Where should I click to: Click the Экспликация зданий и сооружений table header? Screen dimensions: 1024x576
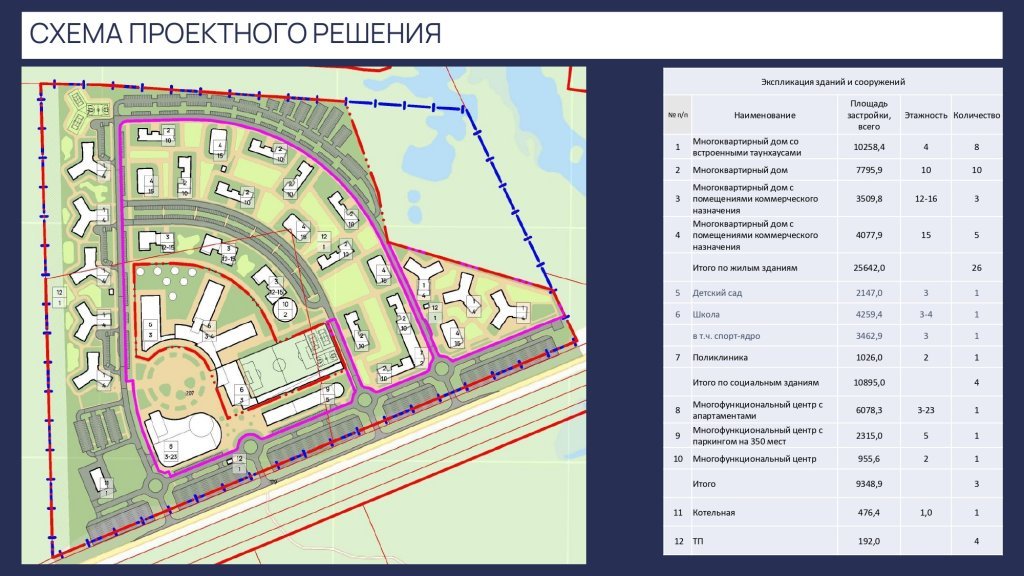[x=833, y=83]
